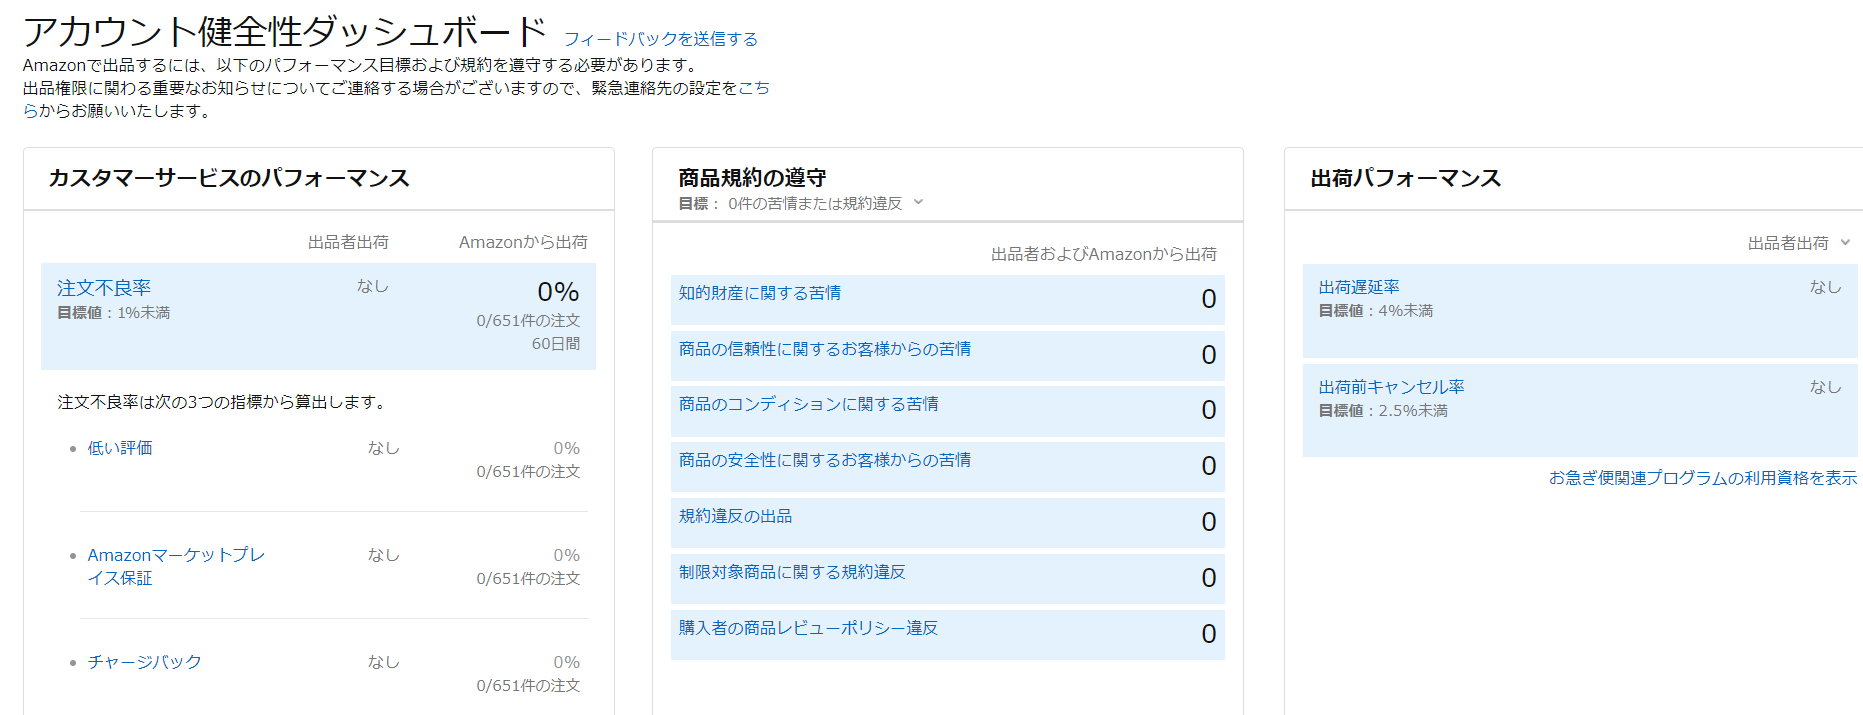
Task: Open the チャージバック link
Action: coord(144,662)
